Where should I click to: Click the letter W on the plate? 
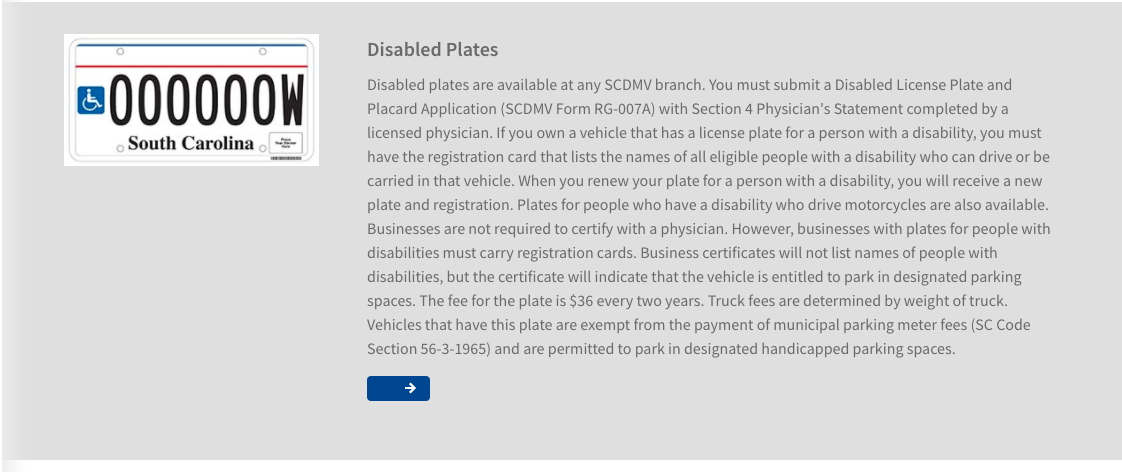click(x=289, y=100)
